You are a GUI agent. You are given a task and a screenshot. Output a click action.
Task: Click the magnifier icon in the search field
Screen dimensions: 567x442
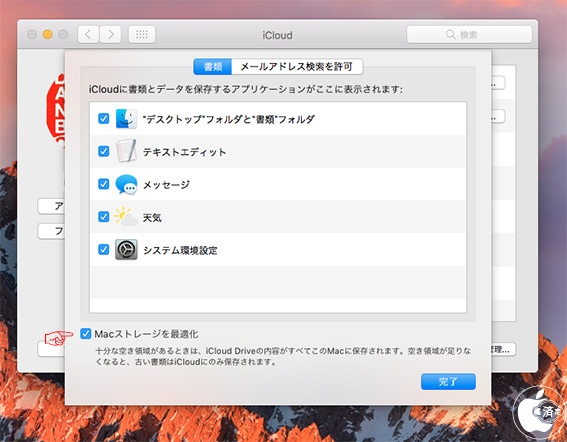[x=451, y=34]
